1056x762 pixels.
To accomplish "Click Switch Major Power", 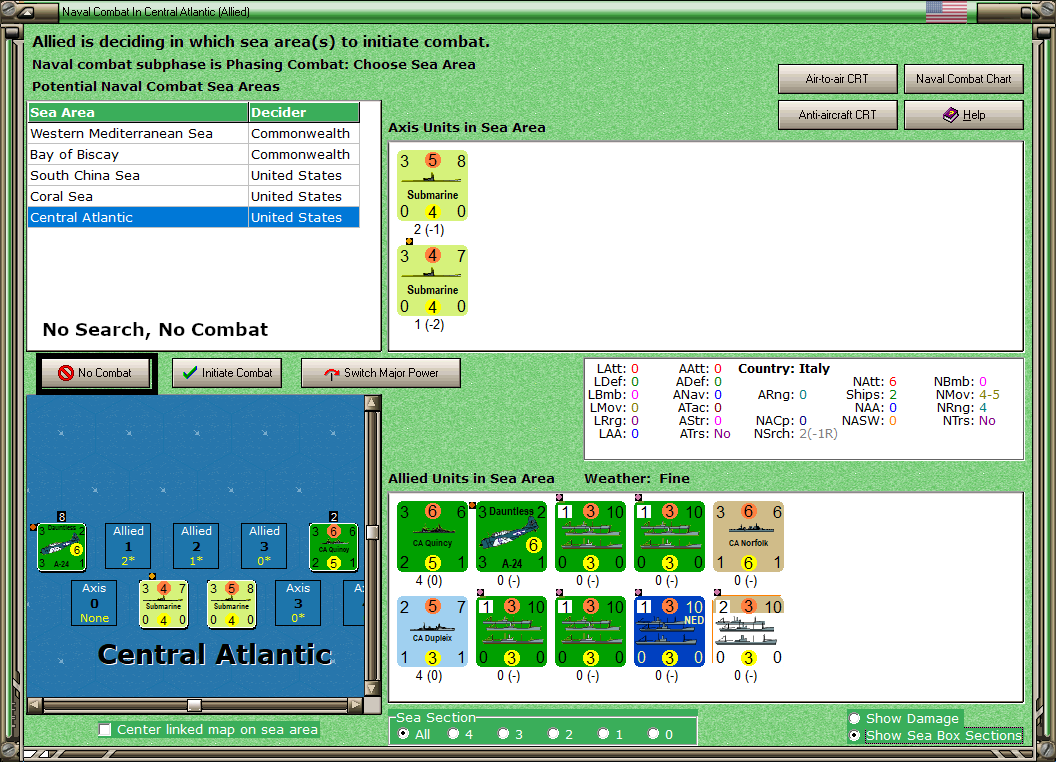I will (x=381, y=373).
